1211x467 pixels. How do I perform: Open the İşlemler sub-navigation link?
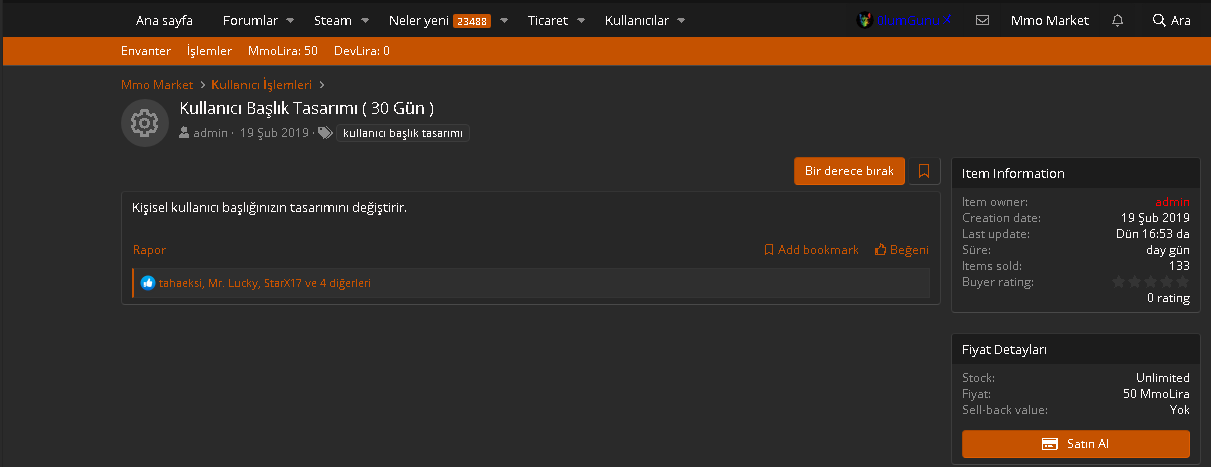[x=210, y=51]
